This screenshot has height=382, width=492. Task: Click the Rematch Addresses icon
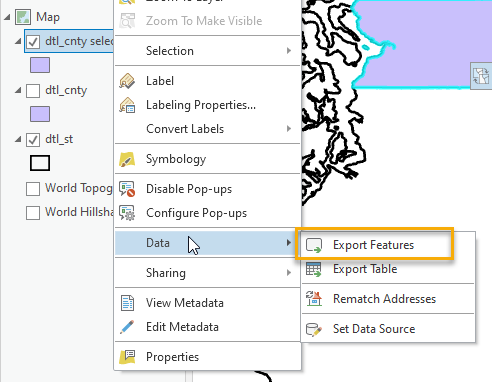(x=314, y=299)
